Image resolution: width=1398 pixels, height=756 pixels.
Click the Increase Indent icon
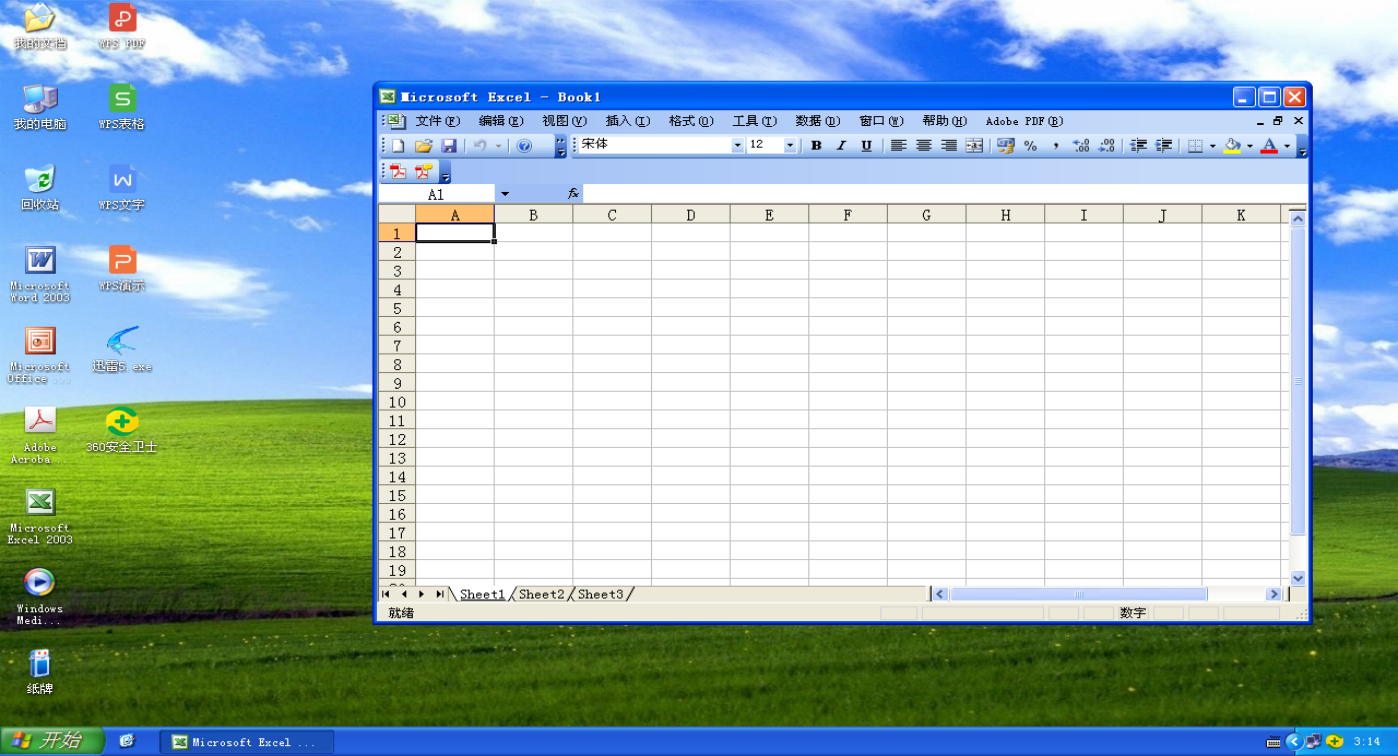point(1163,146)
